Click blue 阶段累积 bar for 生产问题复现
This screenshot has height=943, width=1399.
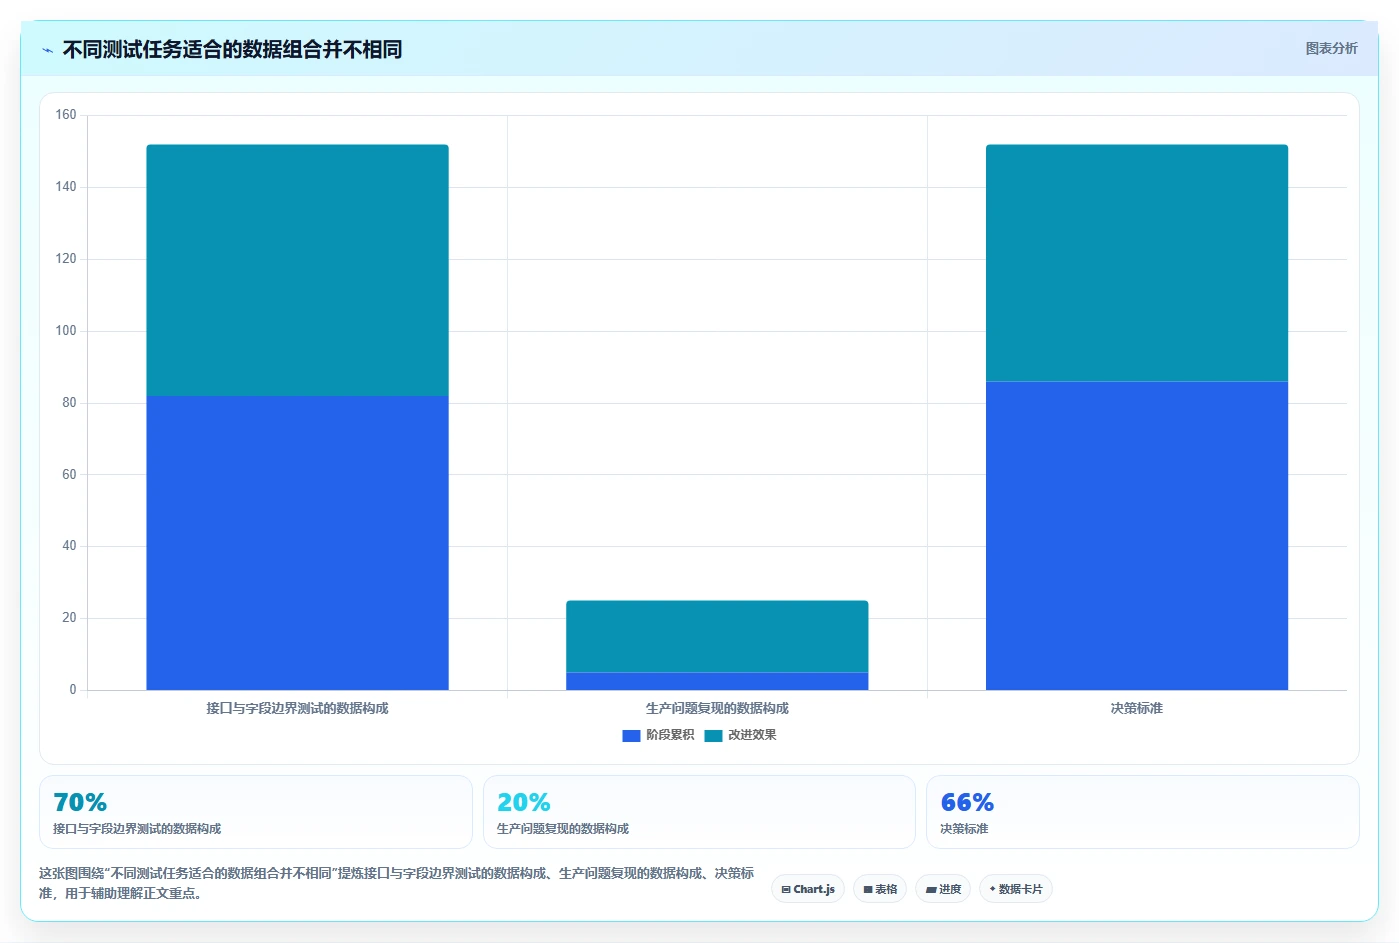click(717, 681)
